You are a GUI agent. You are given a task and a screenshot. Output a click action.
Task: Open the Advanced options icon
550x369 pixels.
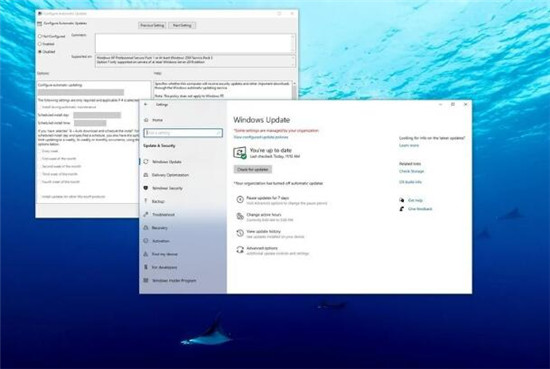coord(240,250)
